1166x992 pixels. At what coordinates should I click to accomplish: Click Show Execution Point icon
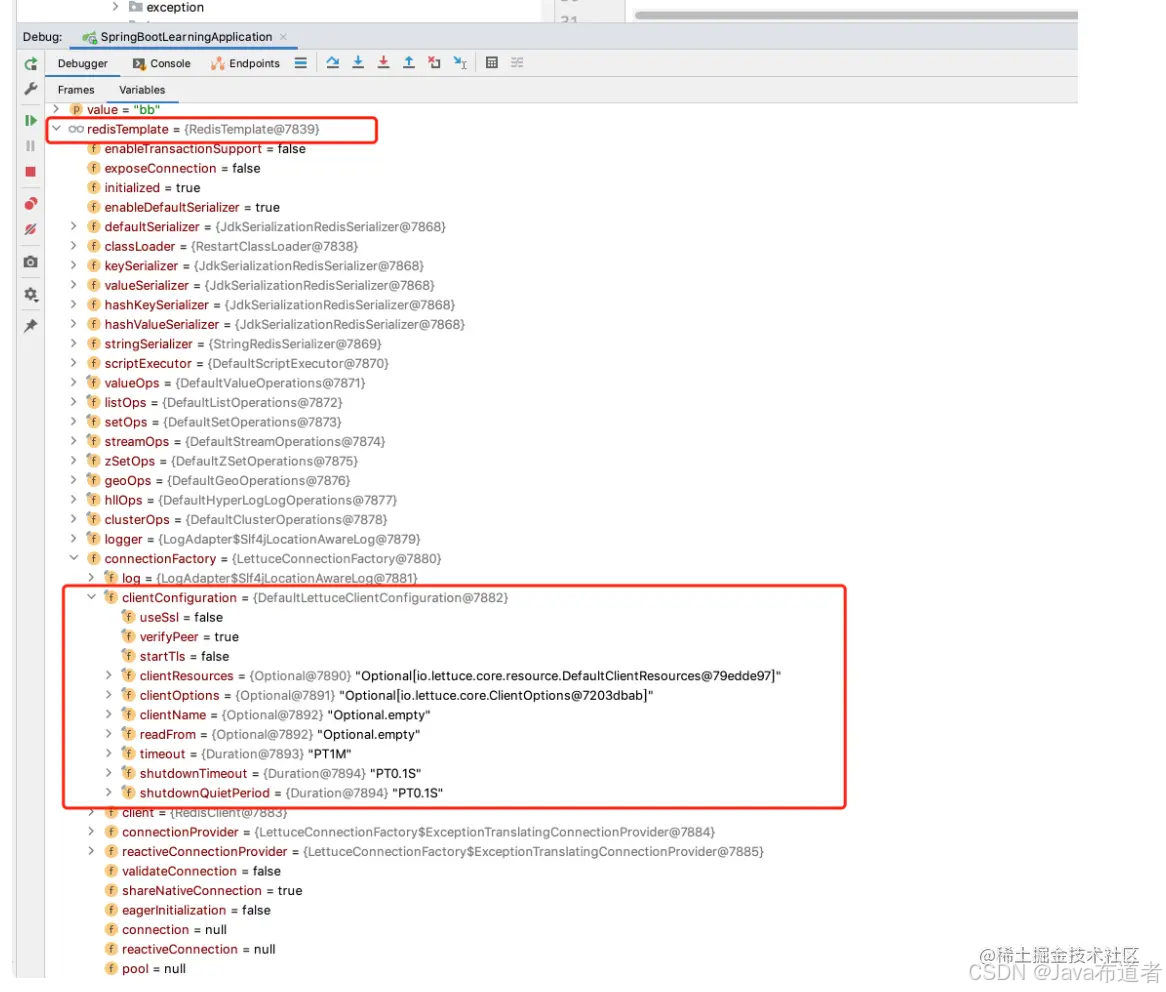click(300, 63)
